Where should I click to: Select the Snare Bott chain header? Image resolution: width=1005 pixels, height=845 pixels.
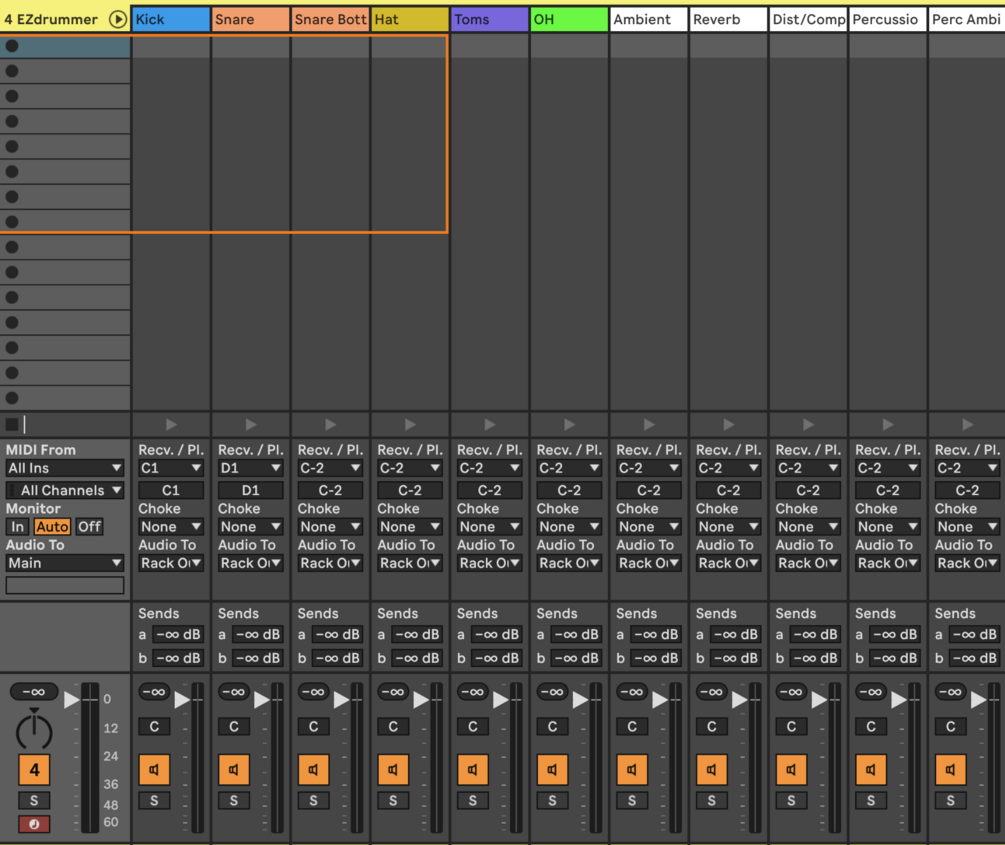[x=330, y=19]
